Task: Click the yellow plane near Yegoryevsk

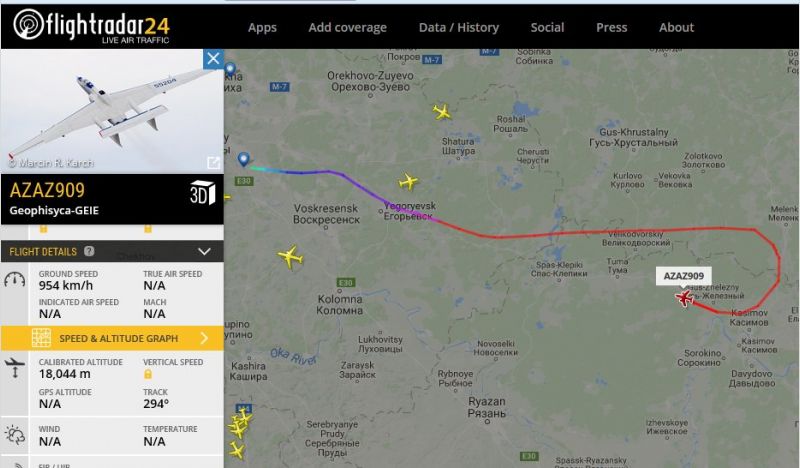Action: tap(408, 181)
